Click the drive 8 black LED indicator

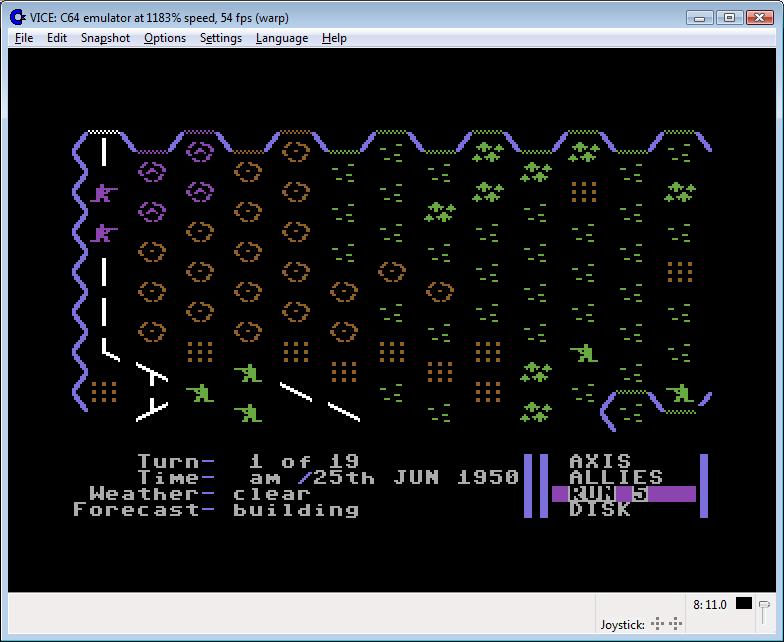[744, 604]
